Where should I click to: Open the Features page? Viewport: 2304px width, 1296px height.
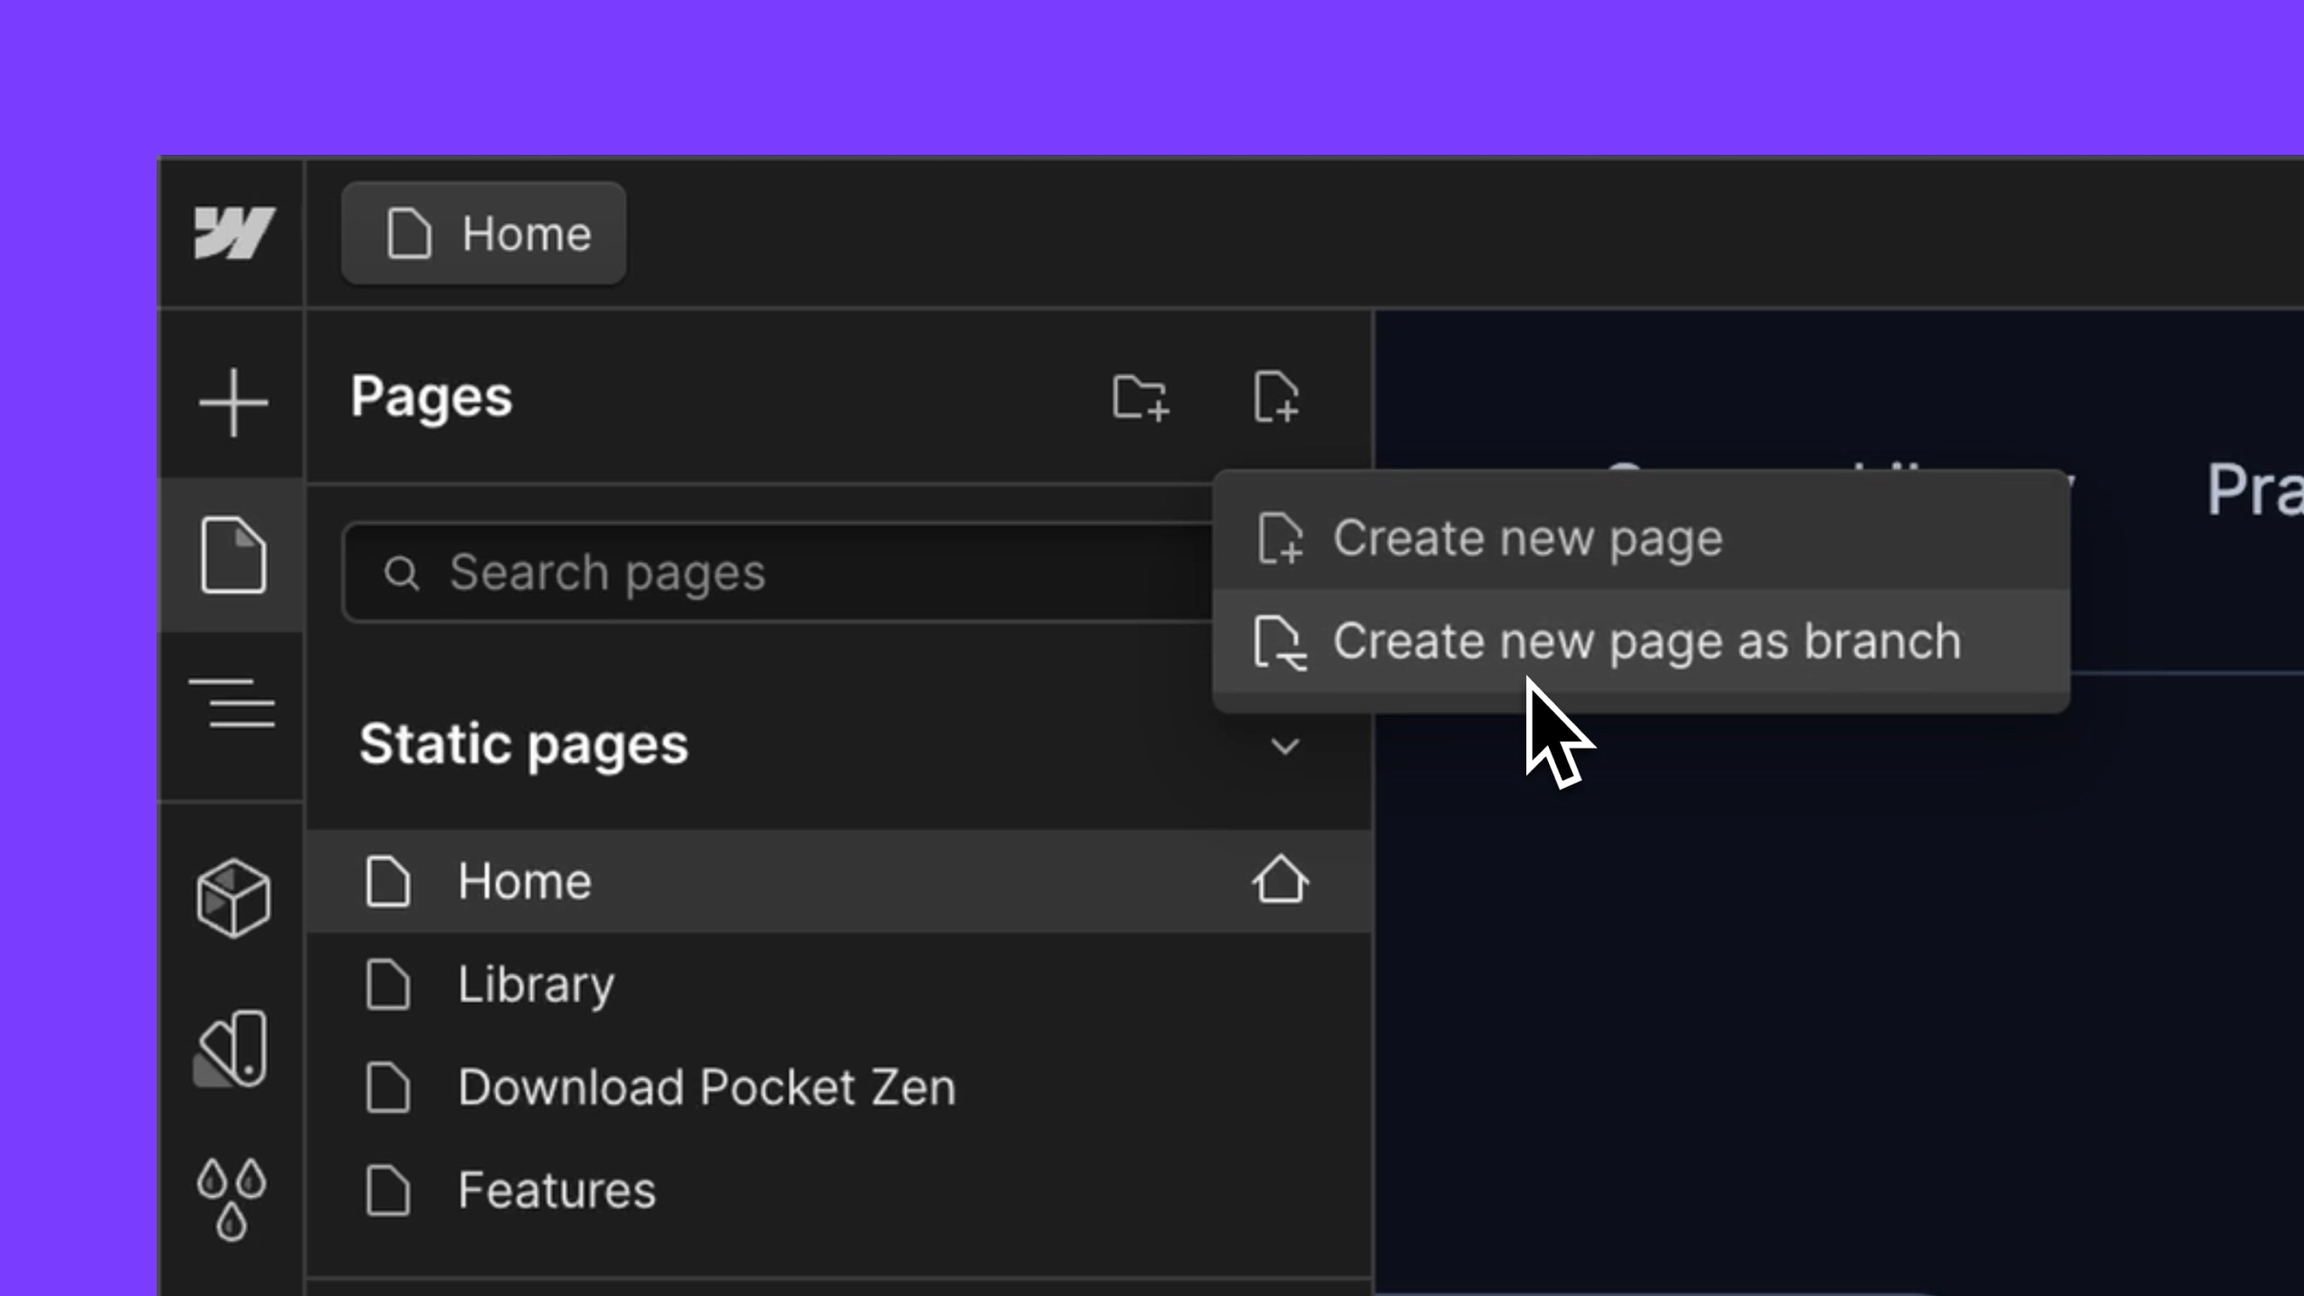557,1191
